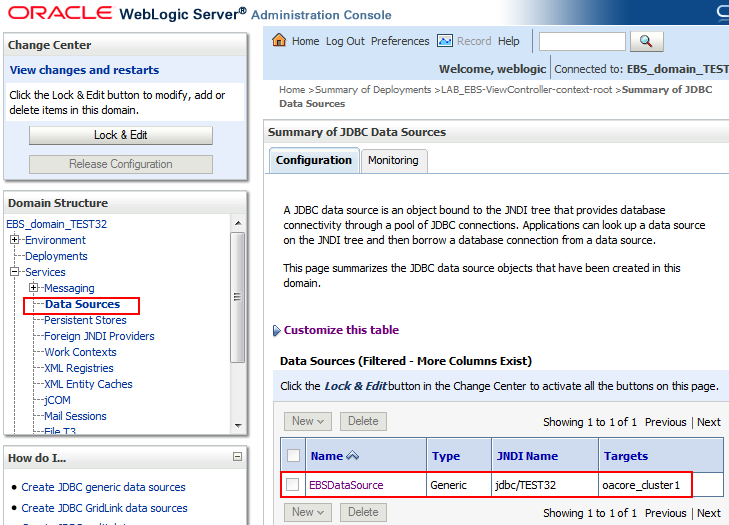Open Foreign JNDI Providers tree item
This screenshot has width=729, height=525.
point(99,336)
